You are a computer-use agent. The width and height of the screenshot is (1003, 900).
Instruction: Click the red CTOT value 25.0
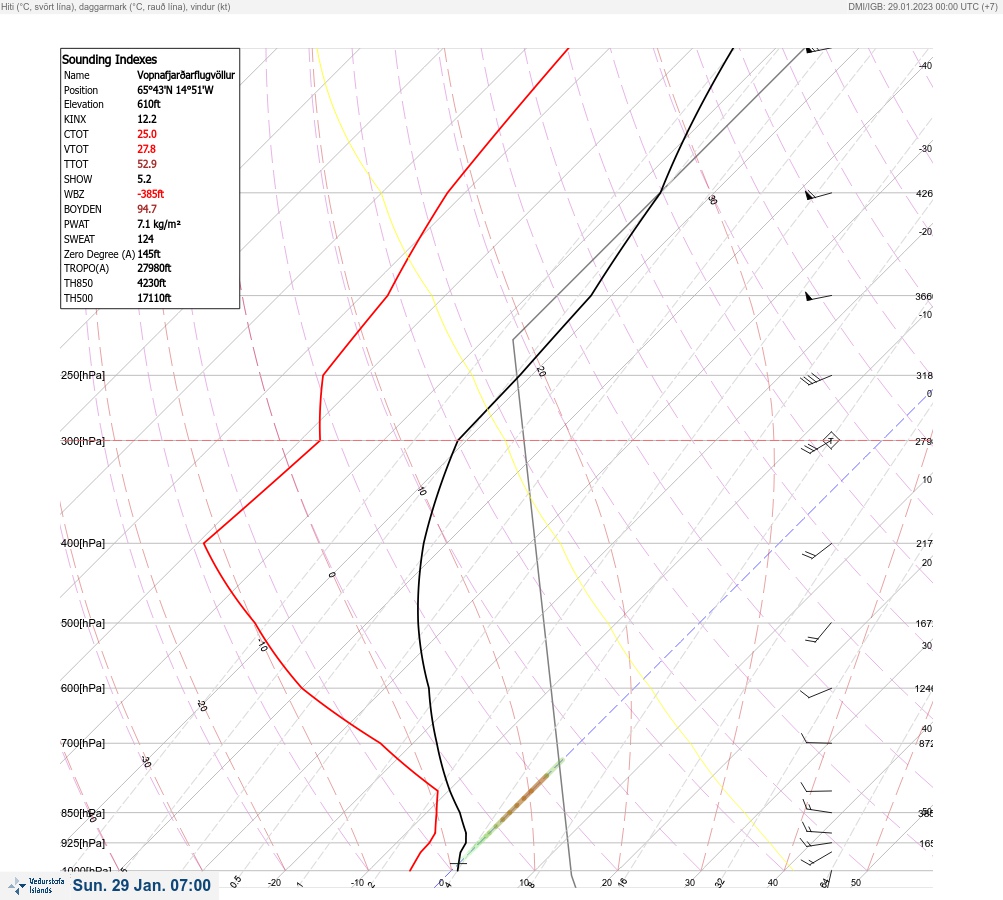click(146, 134)
